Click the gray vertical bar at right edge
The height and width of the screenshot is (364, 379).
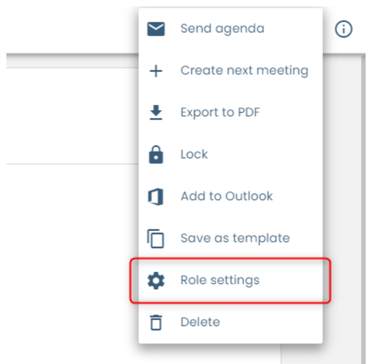[x=363, y=209]
